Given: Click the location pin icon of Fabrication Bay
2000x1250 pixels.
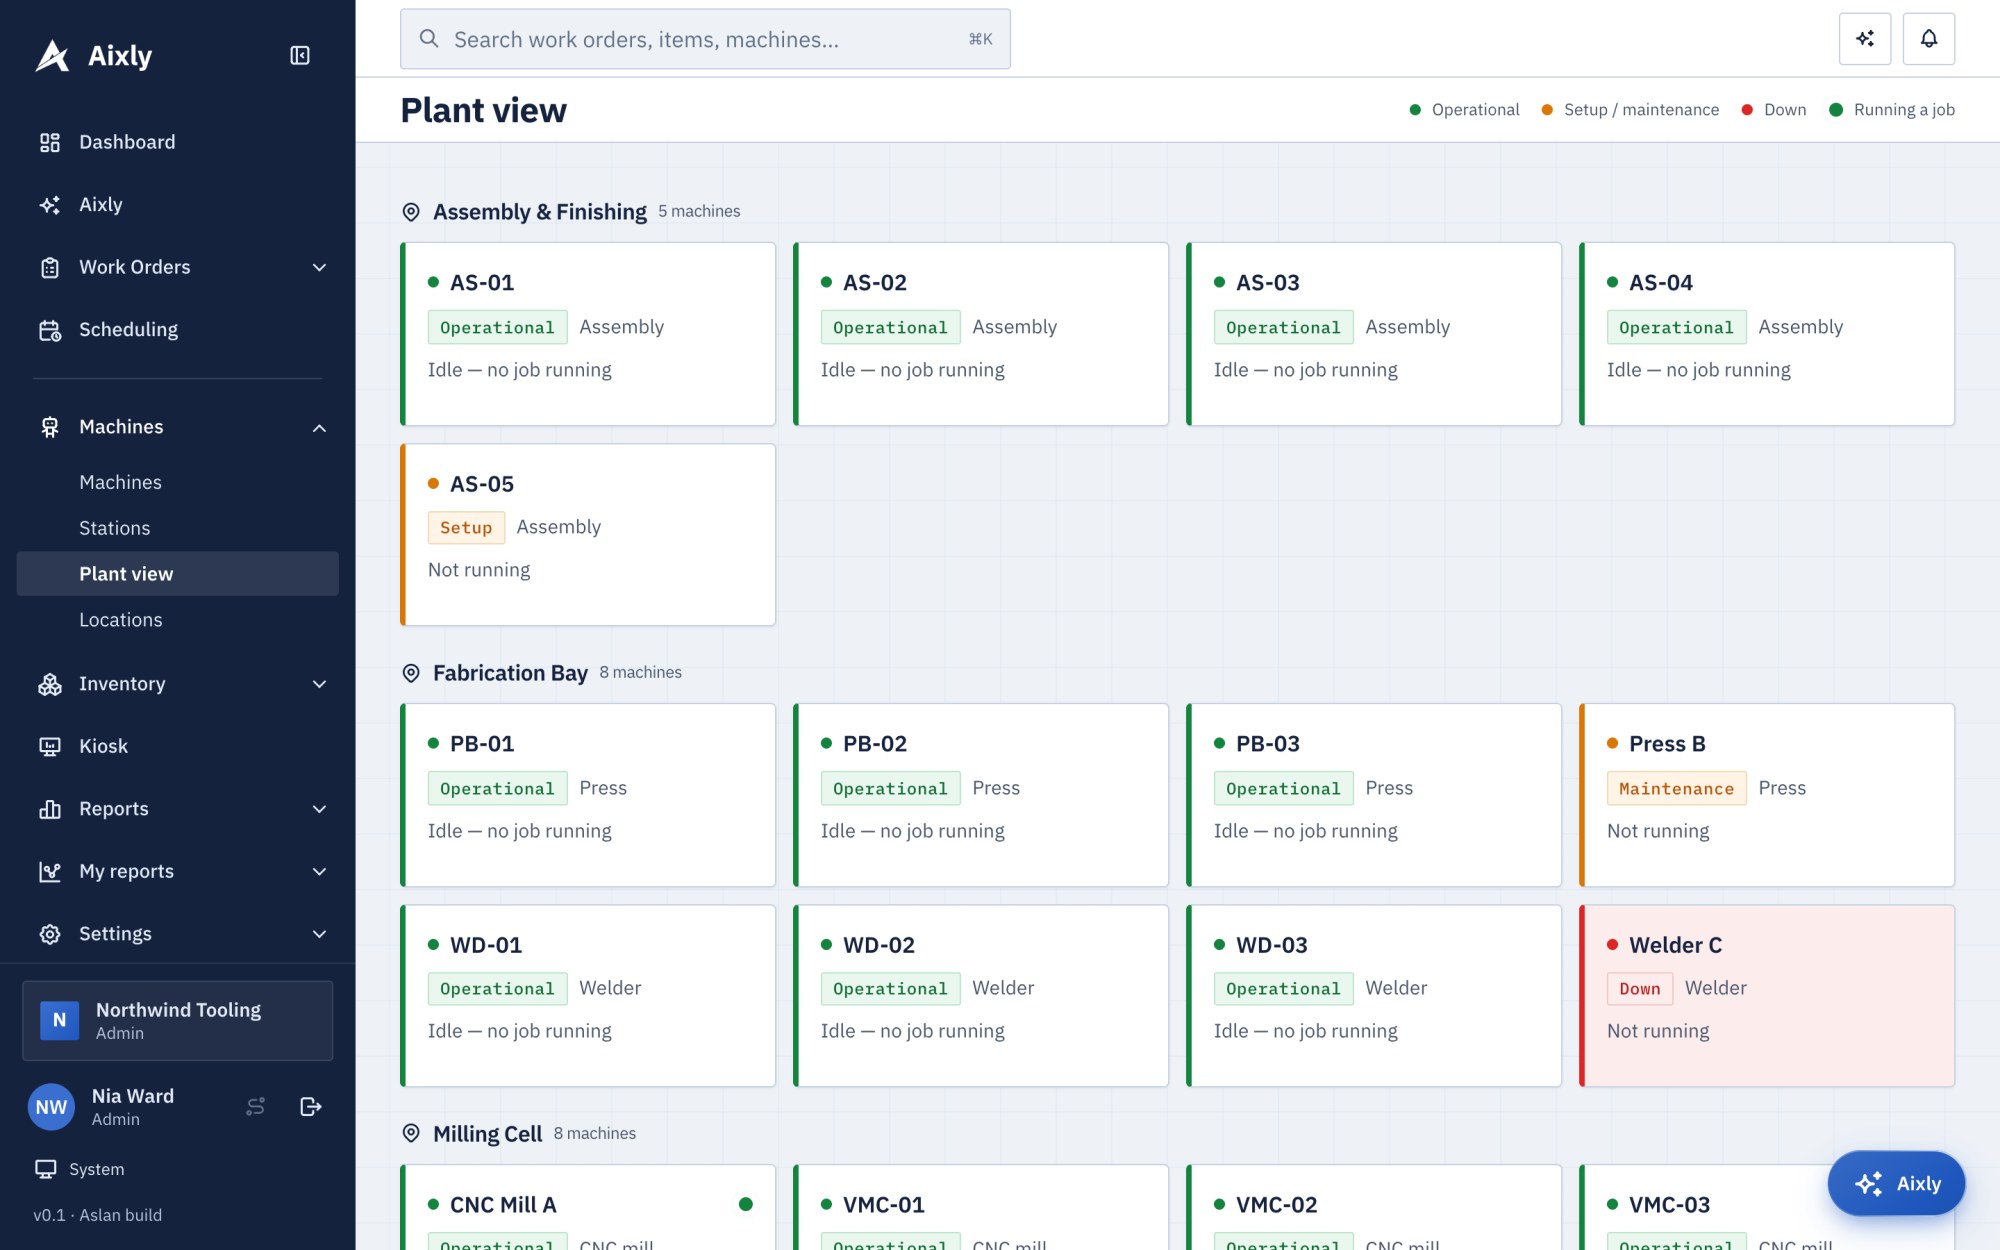Looking at the screenshot, I should point(411,673).
